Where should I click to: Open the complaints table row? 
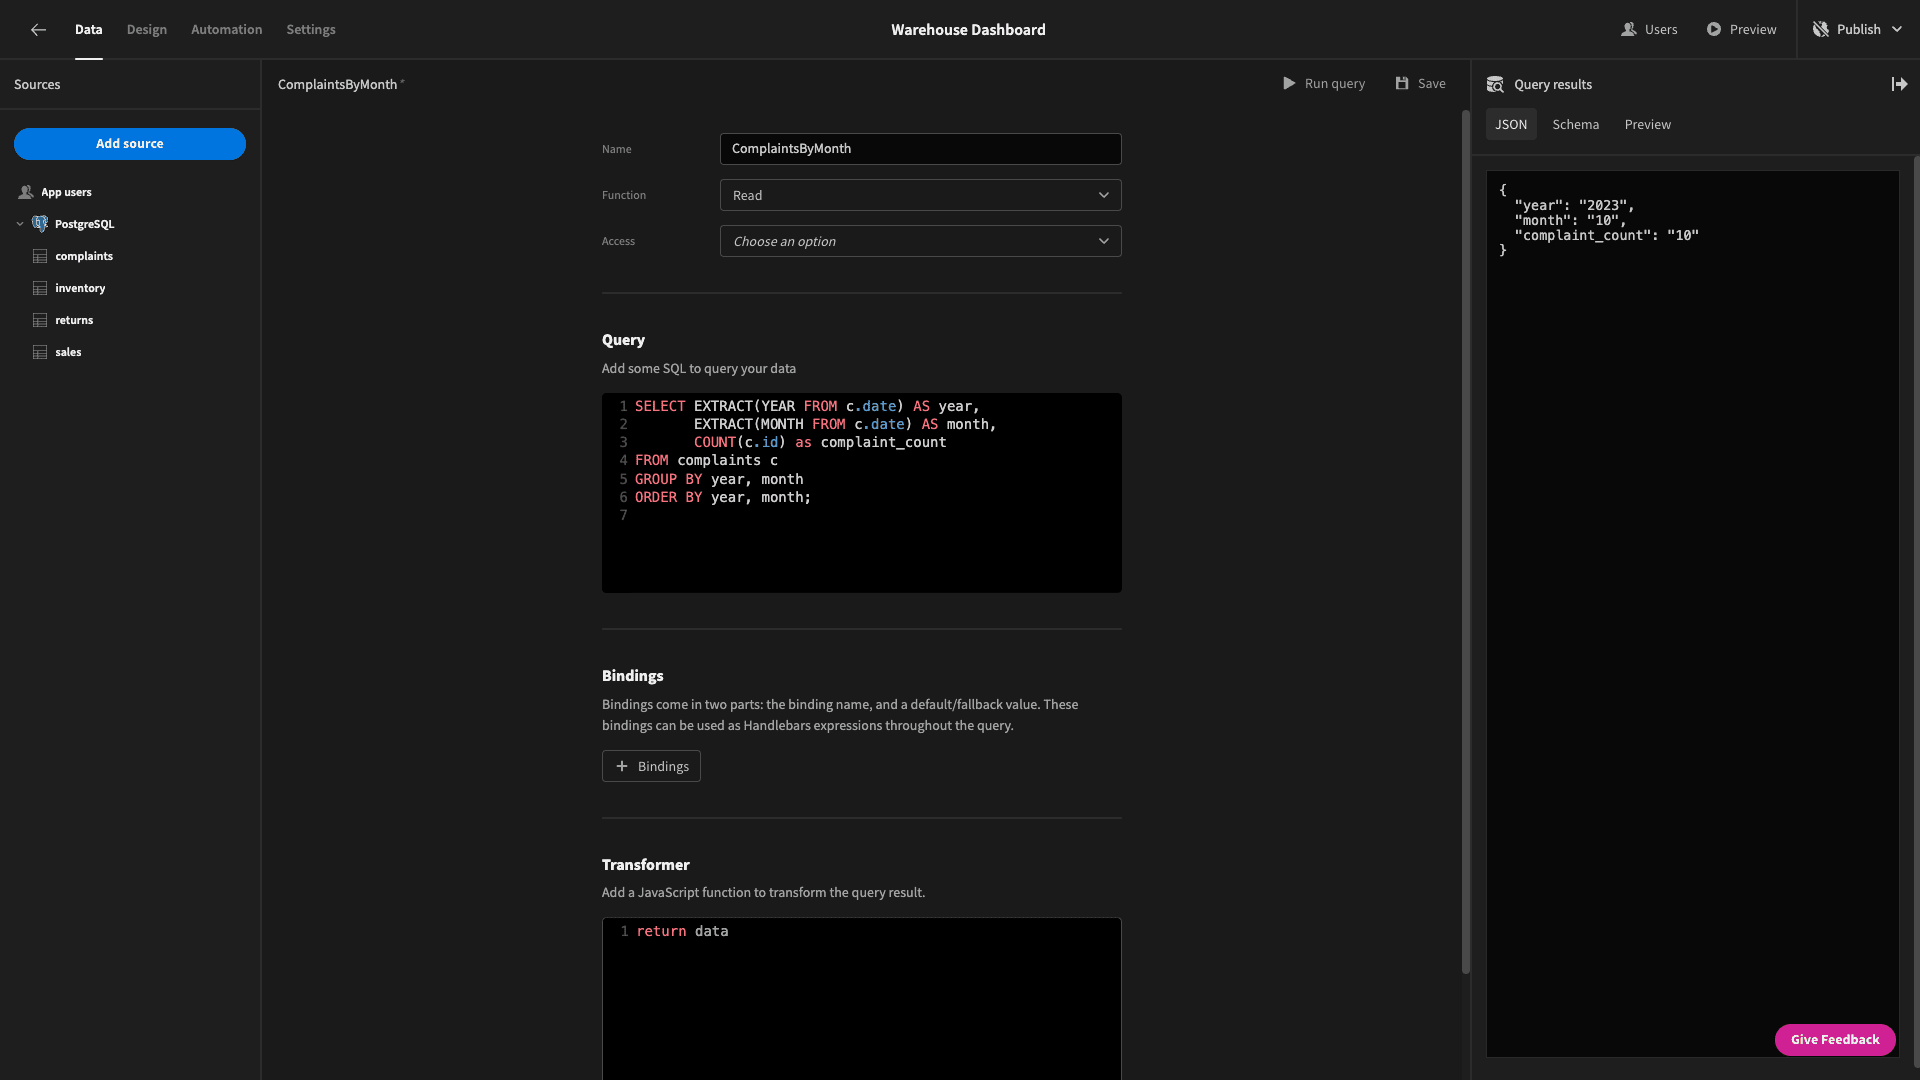130,257
